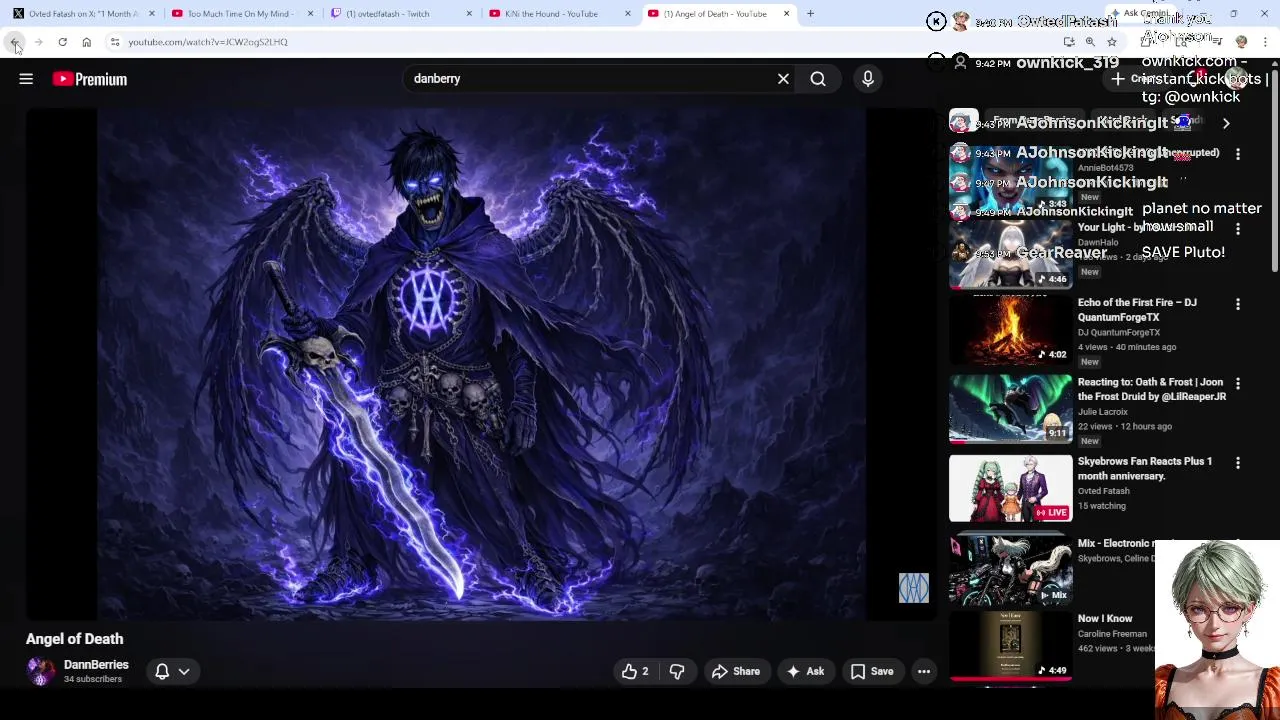Open more actions ellipsis below video
The image size is (1280, 720).
pos(924,672)
